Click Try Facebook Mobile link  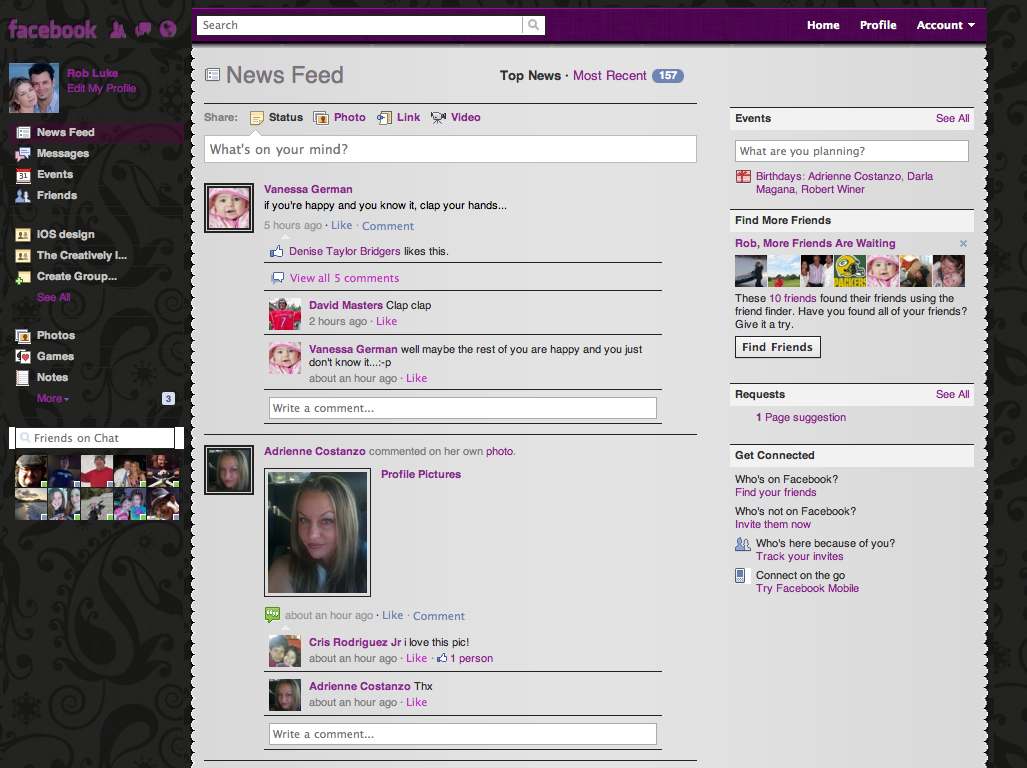(x=807, y=589)
